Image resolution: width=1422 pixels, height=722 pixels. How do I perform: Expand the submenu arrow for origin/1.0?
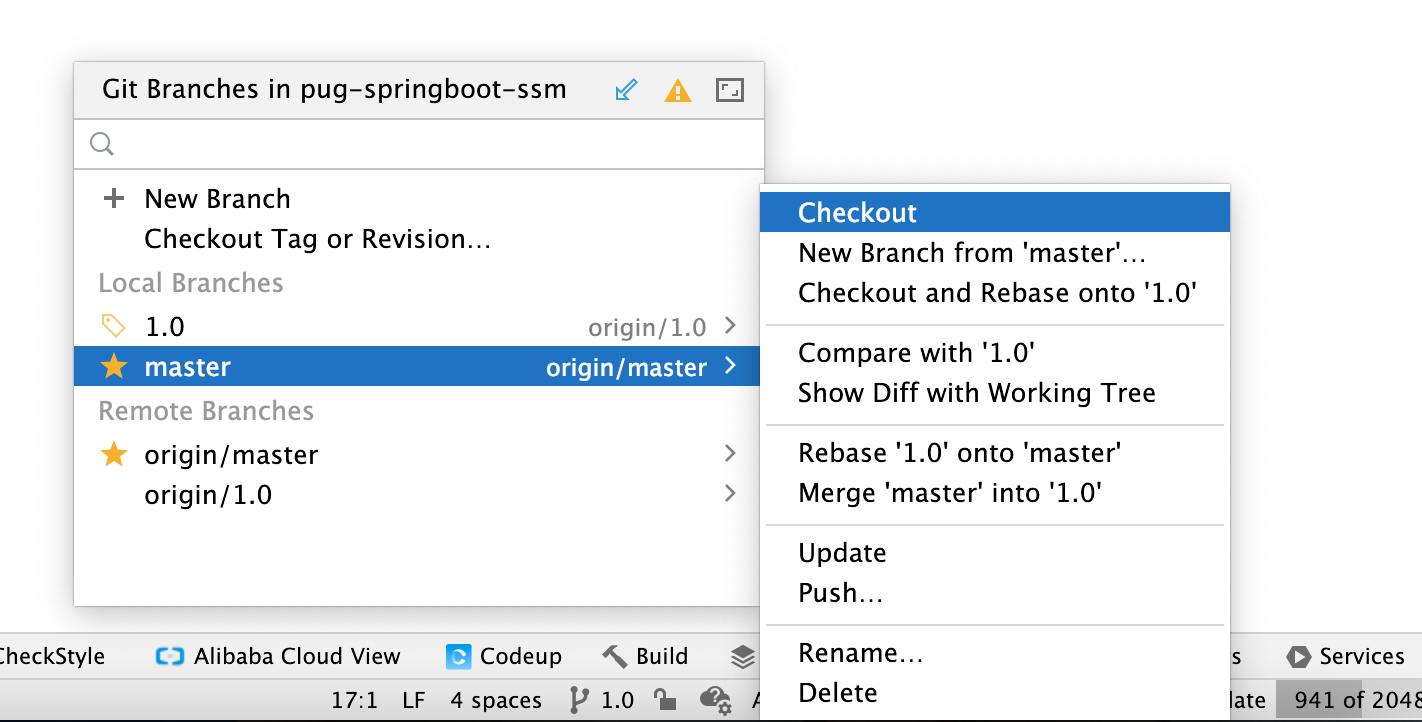(x=730, y=494)
